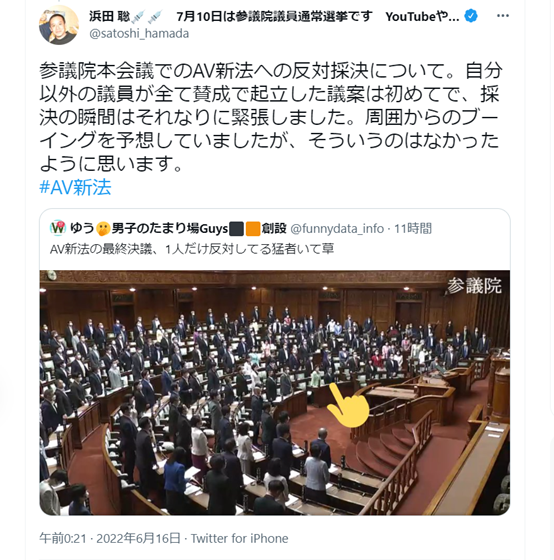The image size is (554, 560).
Task: Play the 参議院 chamber video thumbnail
Action: click(x=275, y=392)
